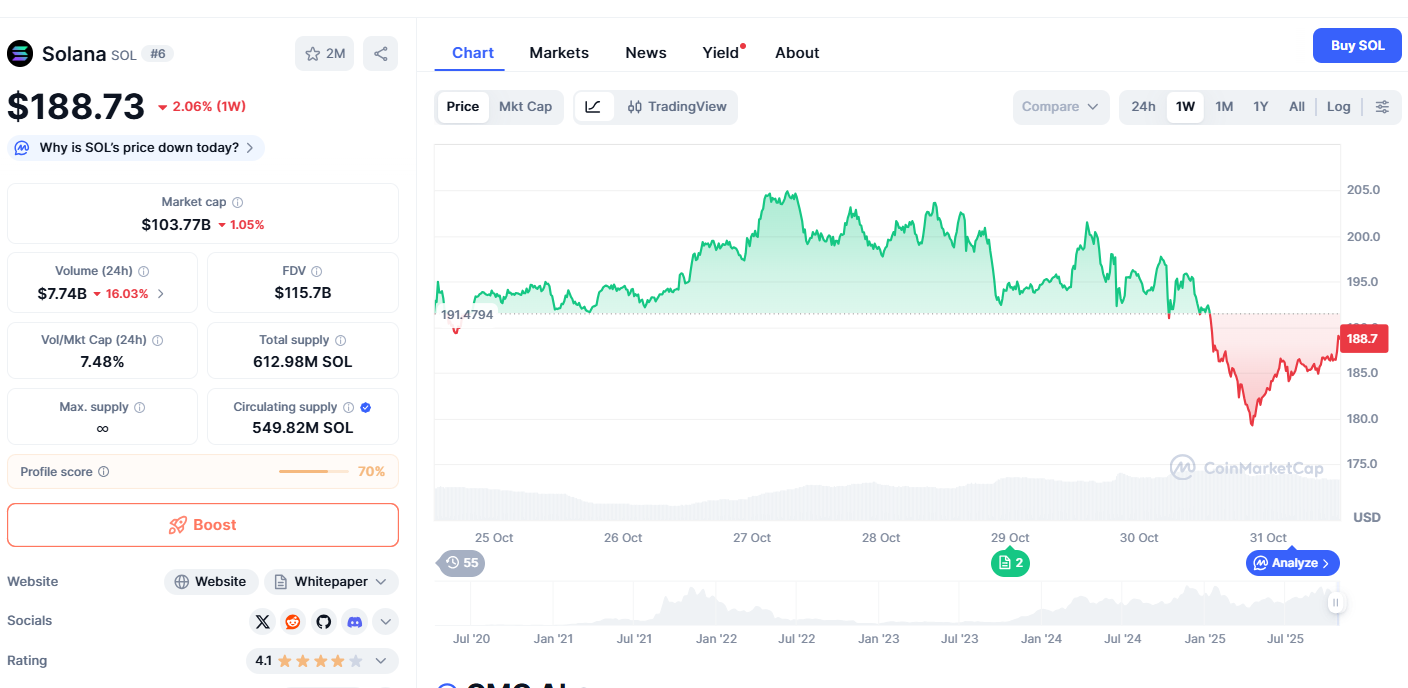Click the Buy SOL button
This screenshot has width=1408, height=688.
pos(1357,46)
